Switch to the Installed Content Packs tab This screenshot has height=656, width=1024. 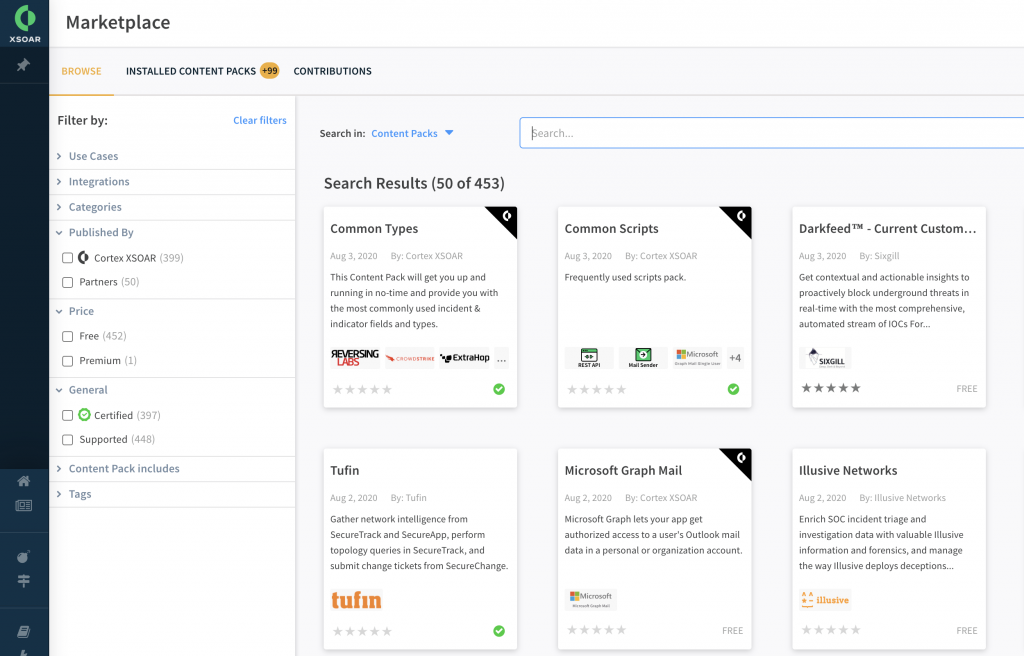point(190,71)
